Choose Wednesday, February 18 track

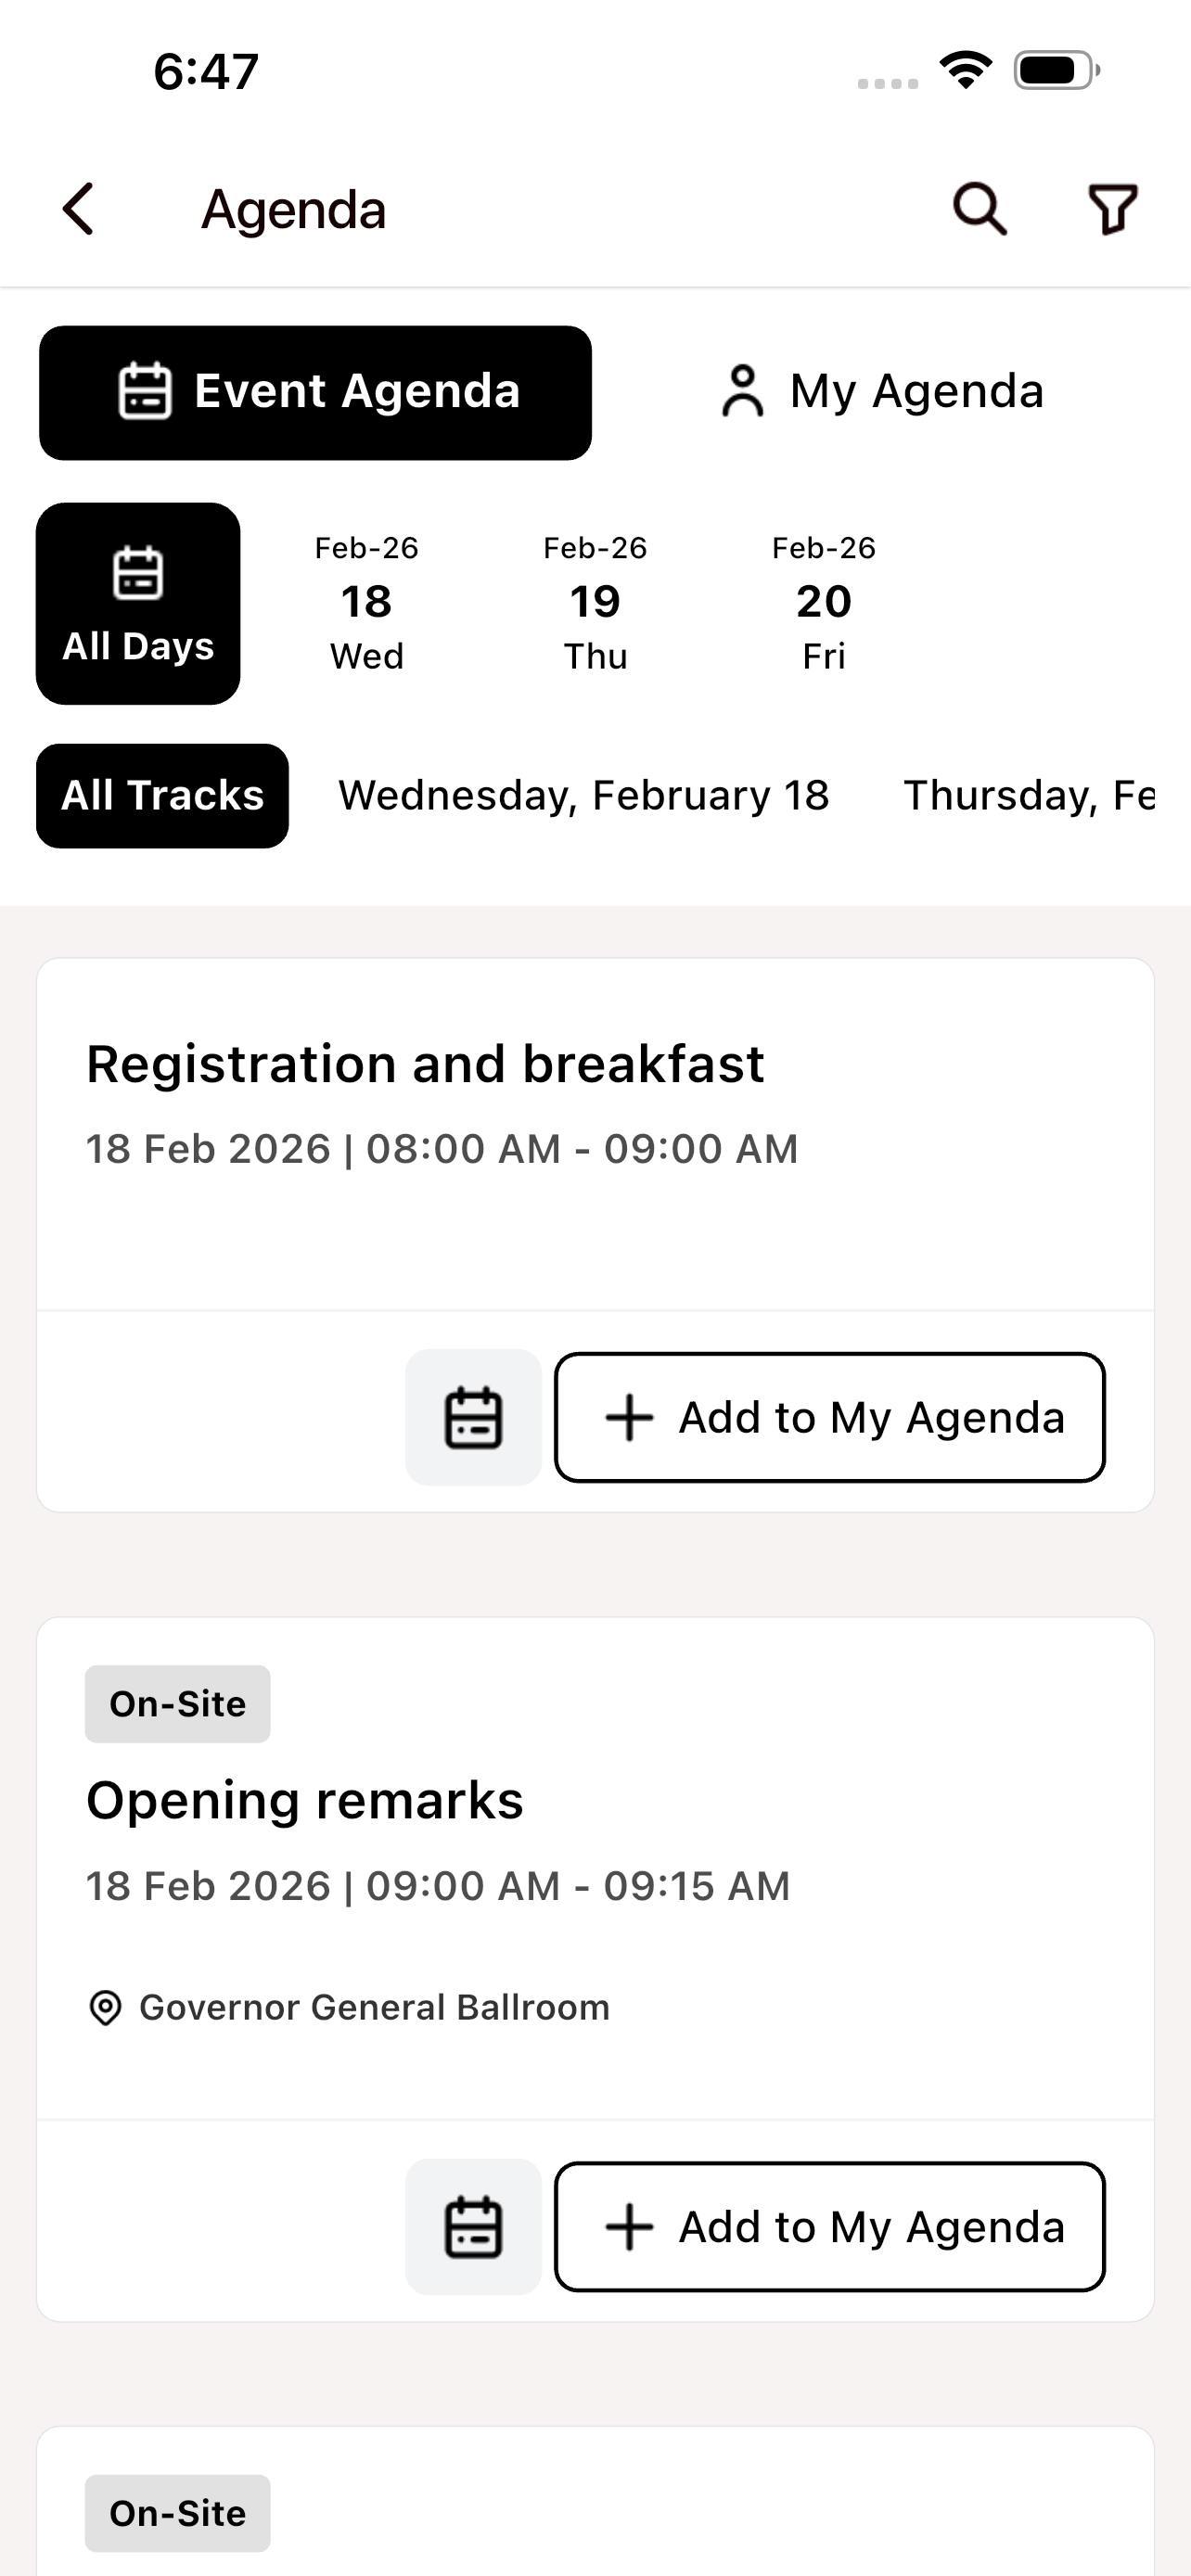point(584,796)
